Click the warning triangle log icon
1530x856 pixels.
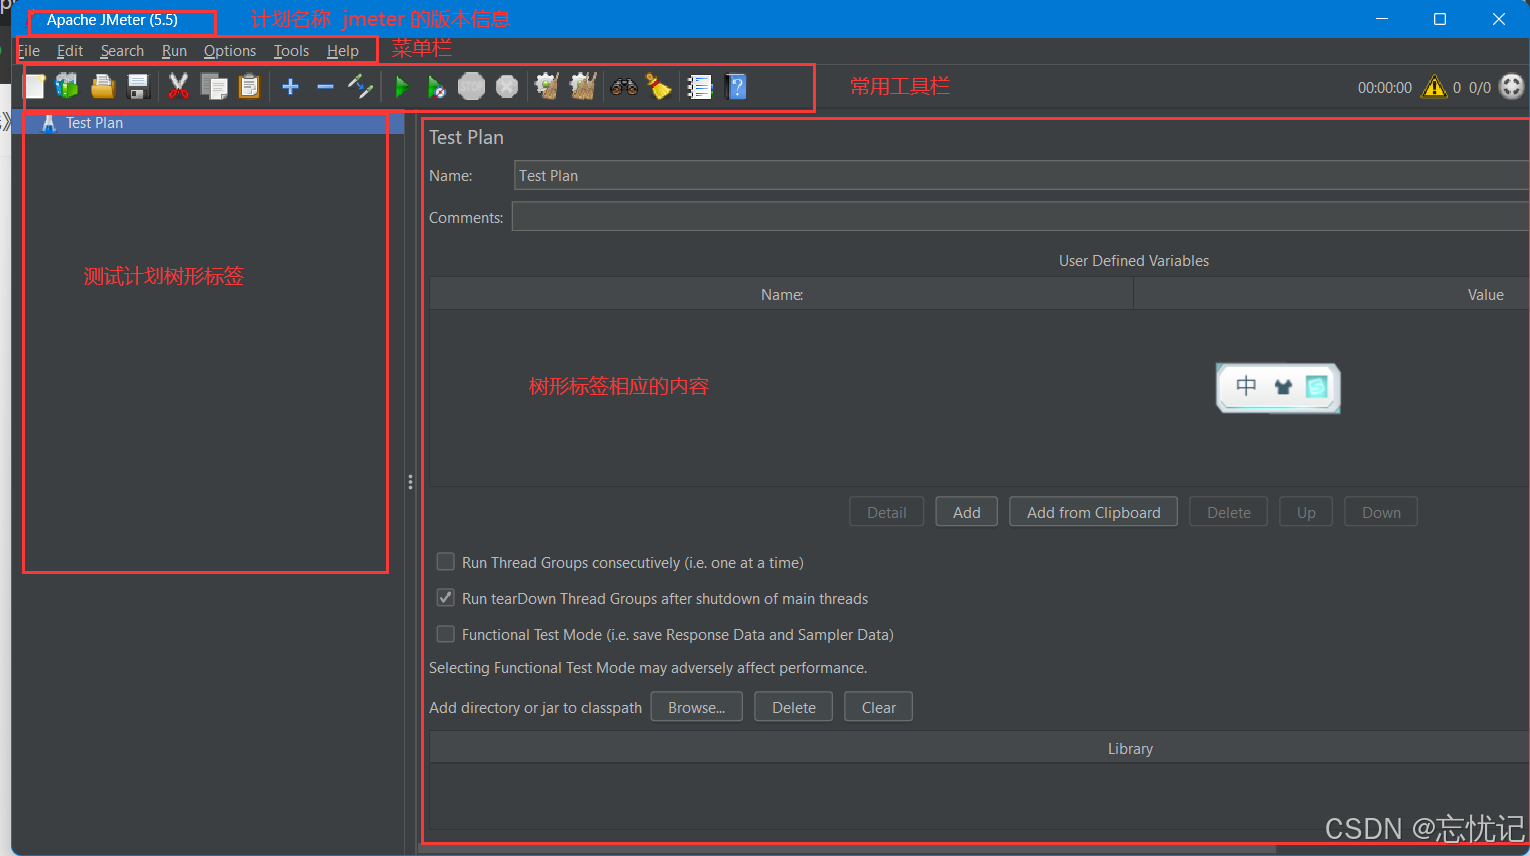point(1434,87)
